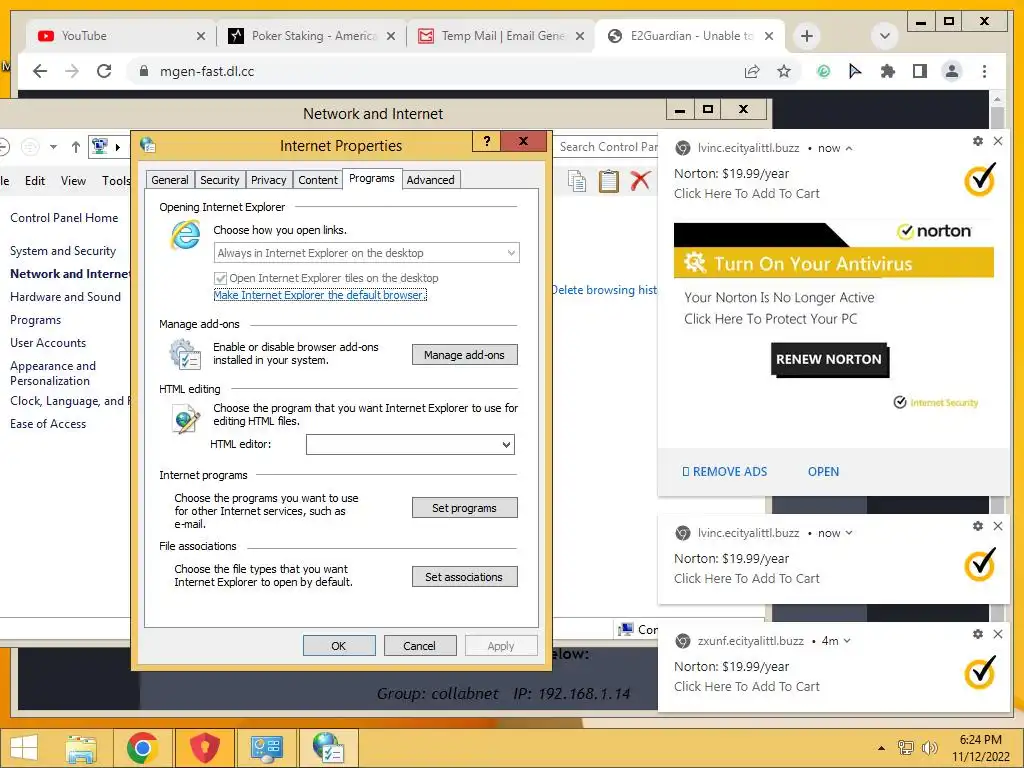The image size is (1024, 768).
Task: Toggle Chrome side panel icon
Action: coord(920,71)
